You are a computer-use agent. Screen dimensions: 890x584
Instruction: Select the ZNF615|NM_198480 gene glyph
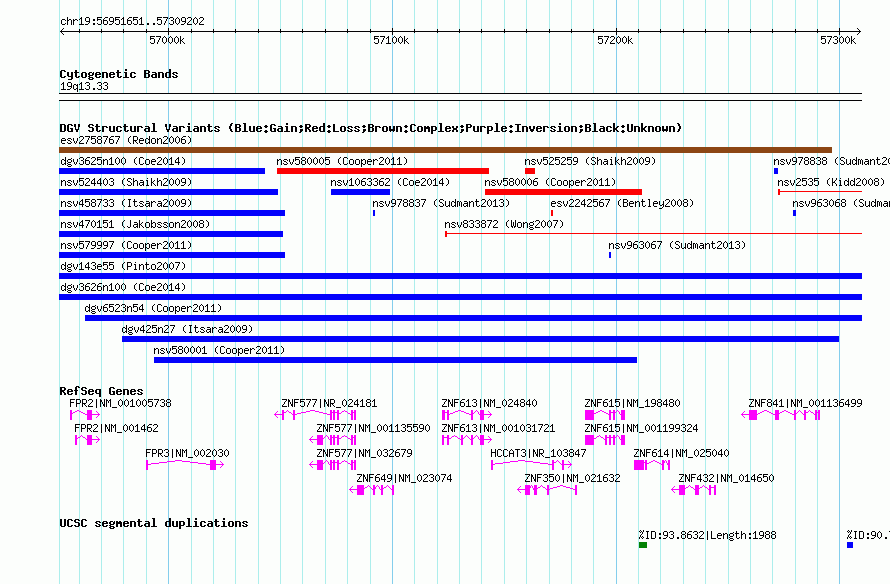605,415
